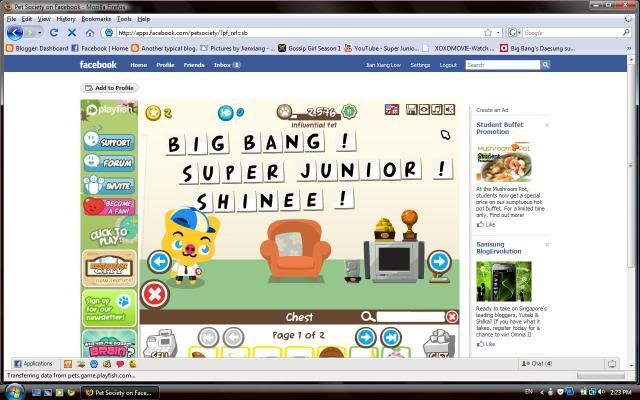Open the View menu
Image resolution: width=640 pixels, height=400 pixels.
pyautogui.click(x=44, y=19)
